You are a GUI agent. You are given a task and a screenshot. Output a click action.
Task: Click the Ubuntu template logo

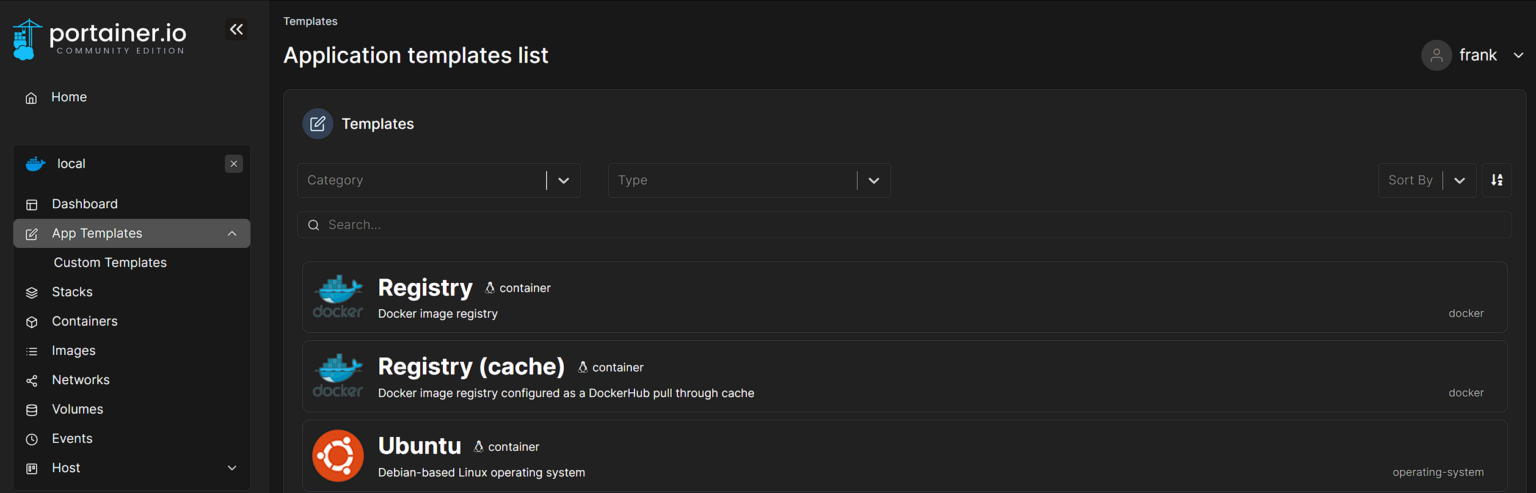point(337,456)
